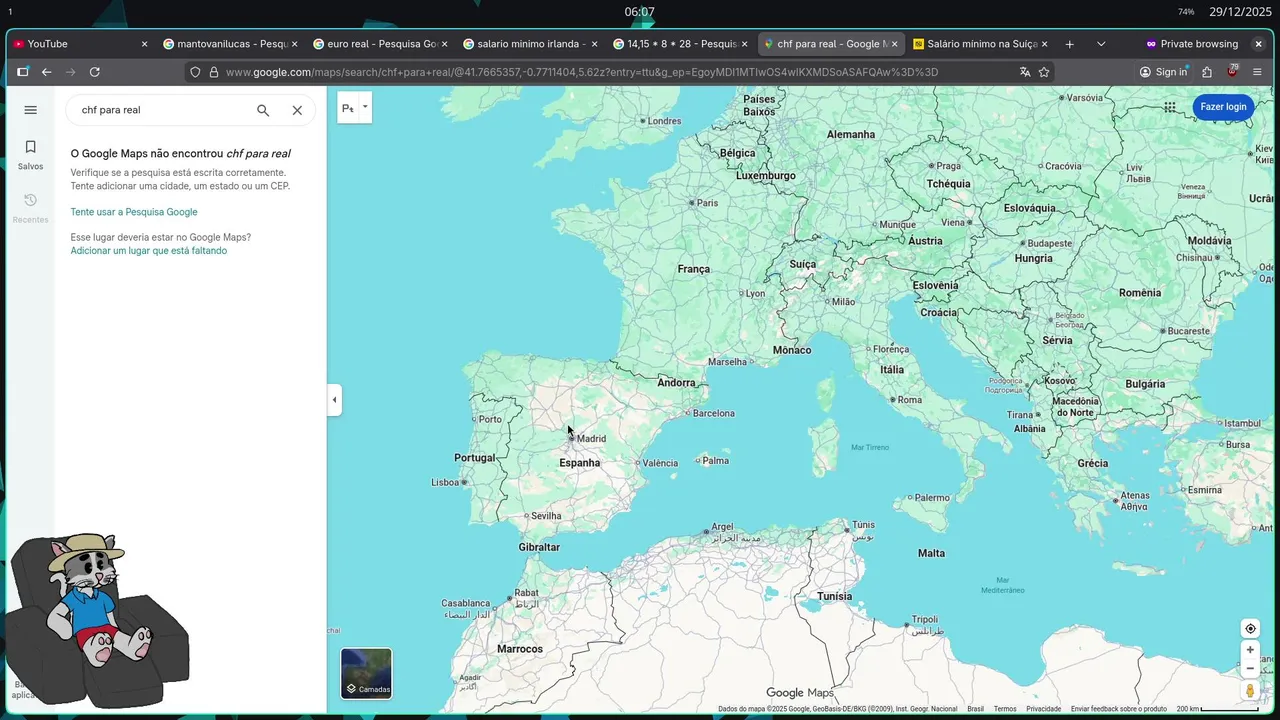
Task: Zoom out on the map
Action: [1250, 669]
